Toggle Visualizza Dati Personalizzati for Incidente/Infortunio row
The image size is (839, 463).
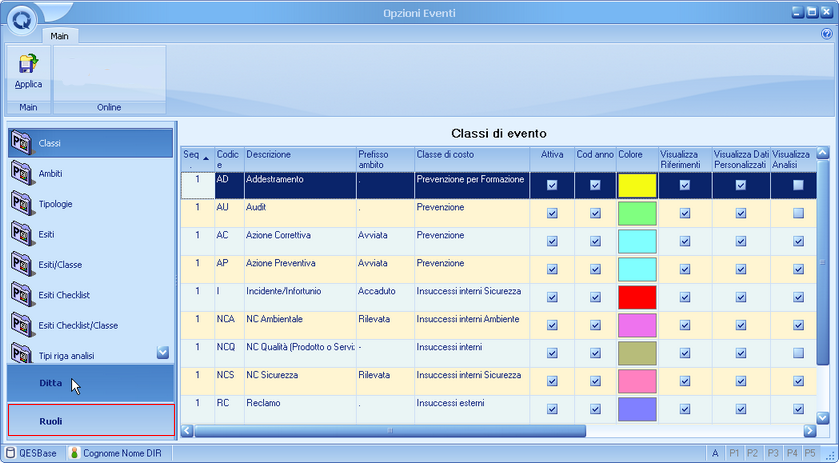[x=741, y=297]
